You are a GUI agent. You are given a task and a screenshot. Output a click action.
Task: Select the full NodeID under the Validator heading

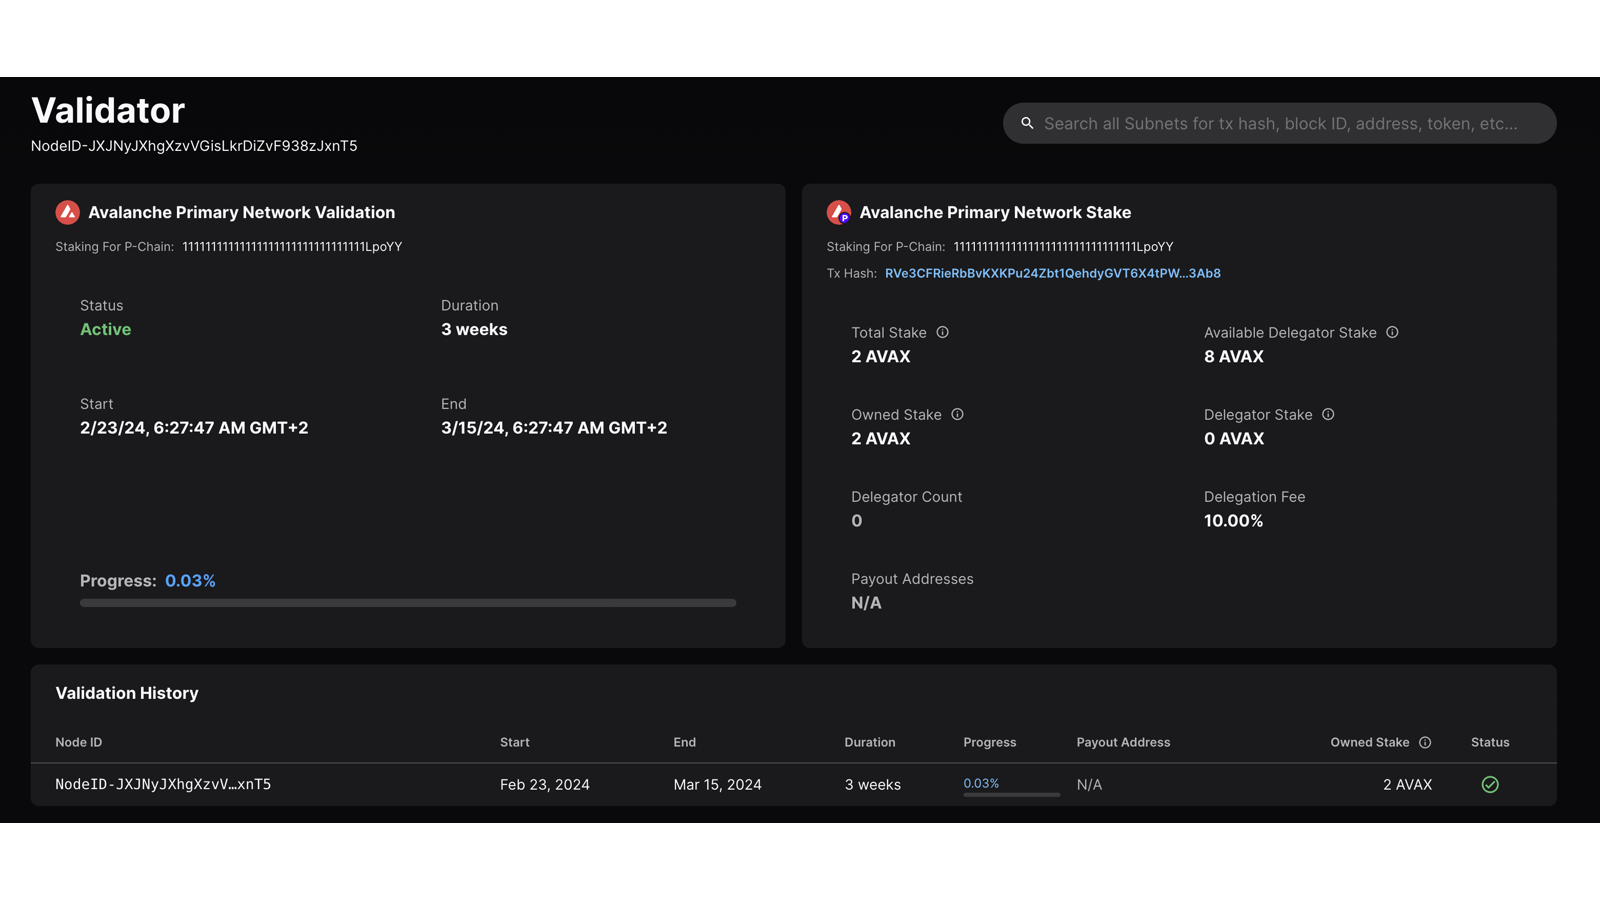click(194, 146)
